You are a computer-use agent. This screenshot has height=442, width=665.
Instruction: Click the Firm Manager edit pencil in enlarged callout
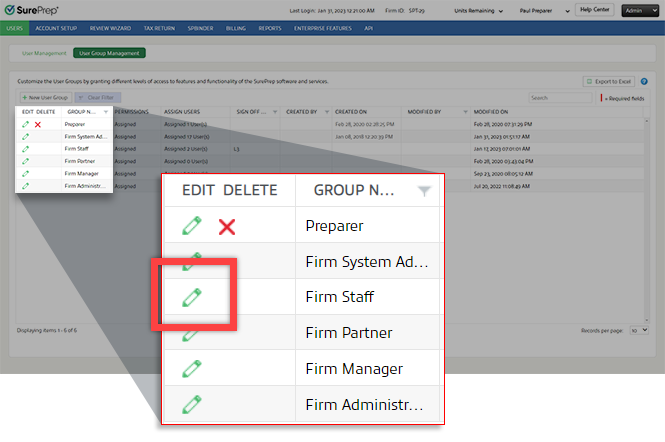pos(192,369)
